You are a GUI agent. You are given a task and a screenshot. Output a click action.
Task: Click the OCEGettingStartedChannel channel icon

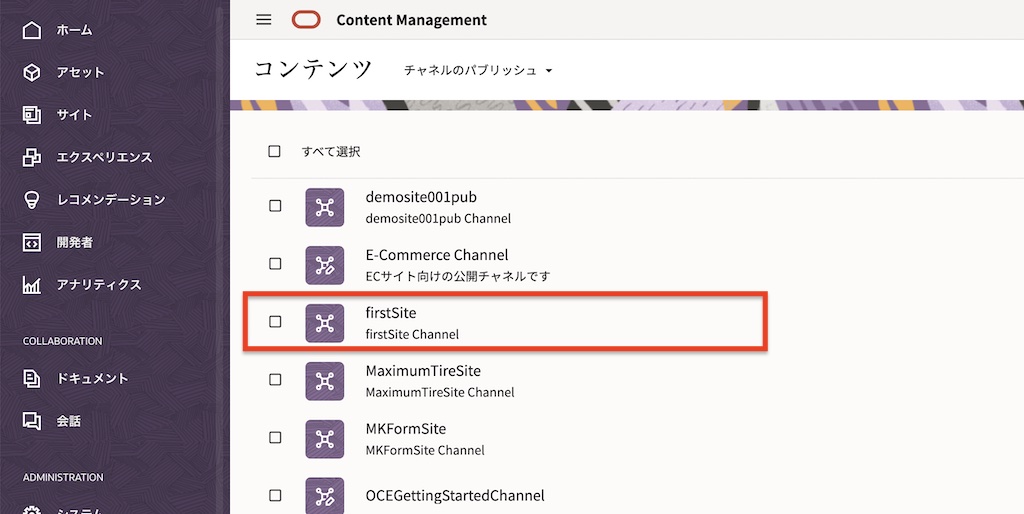tap(324, 496)
